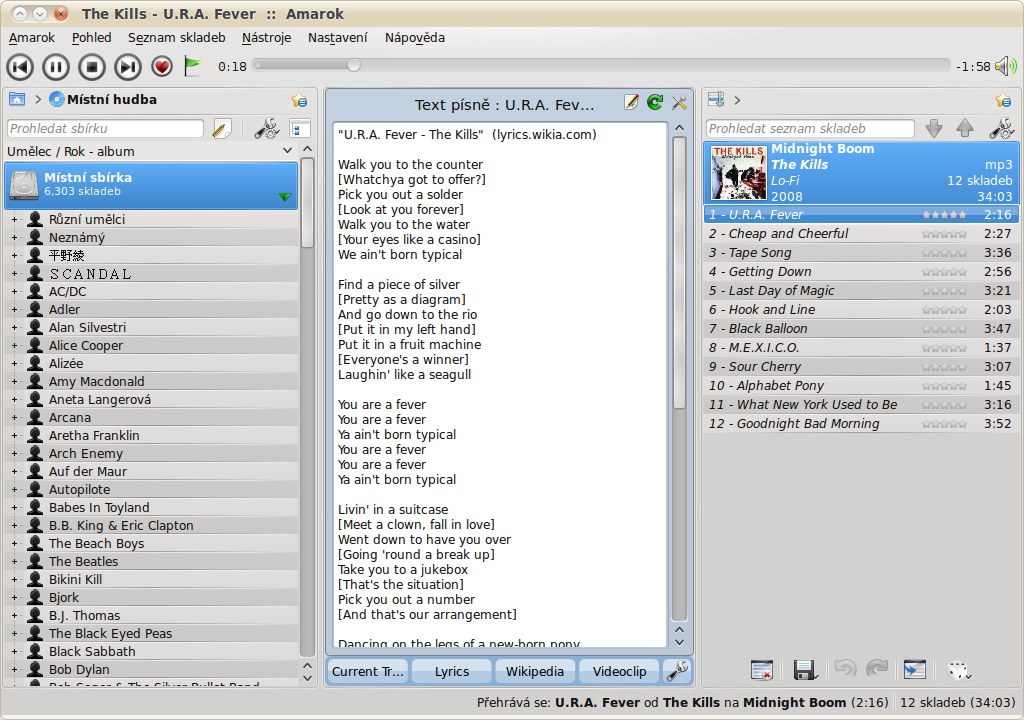Redo the last playlist change

877,669
